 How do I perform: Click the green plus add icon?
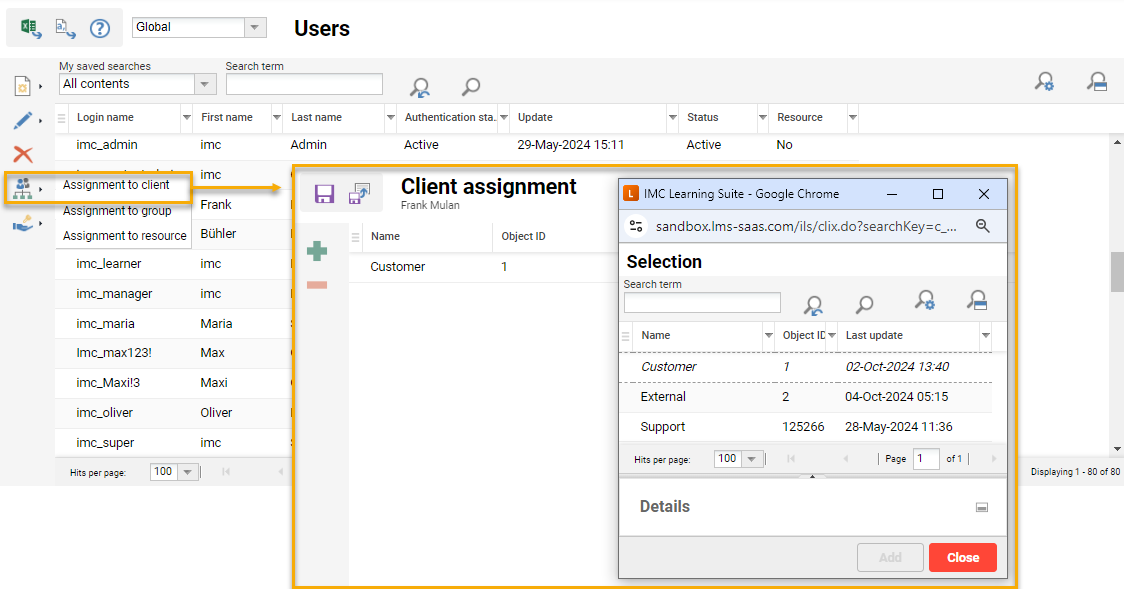(x=317, y=251)
